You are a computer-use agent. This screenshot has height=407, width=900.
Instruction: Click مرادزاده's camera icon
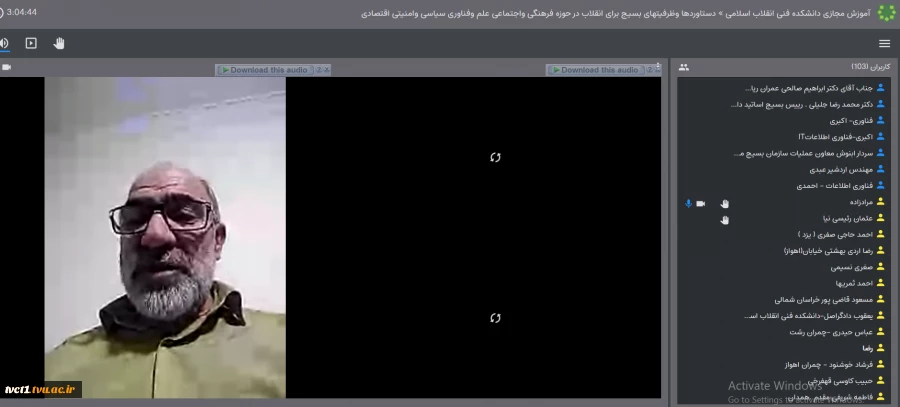pyautogui.click(x=700, y=203)
